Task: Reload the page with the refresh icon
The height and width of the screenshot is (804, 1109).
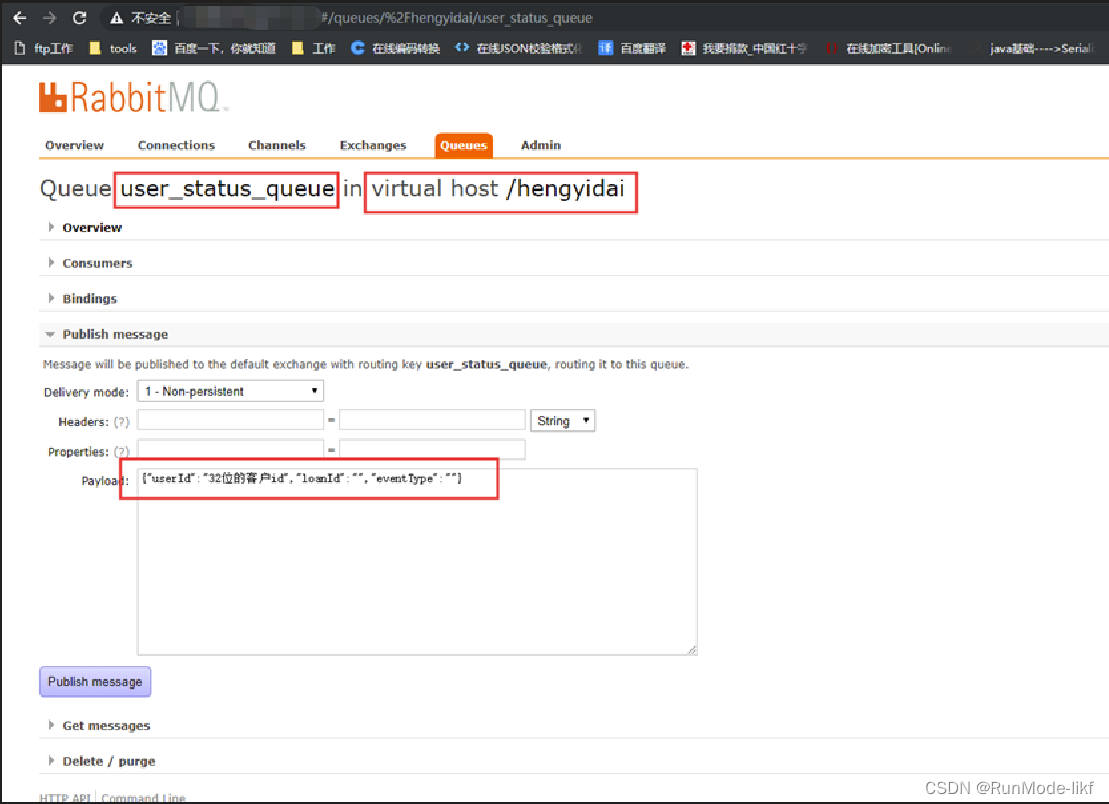Action: [x=79, y=18]
